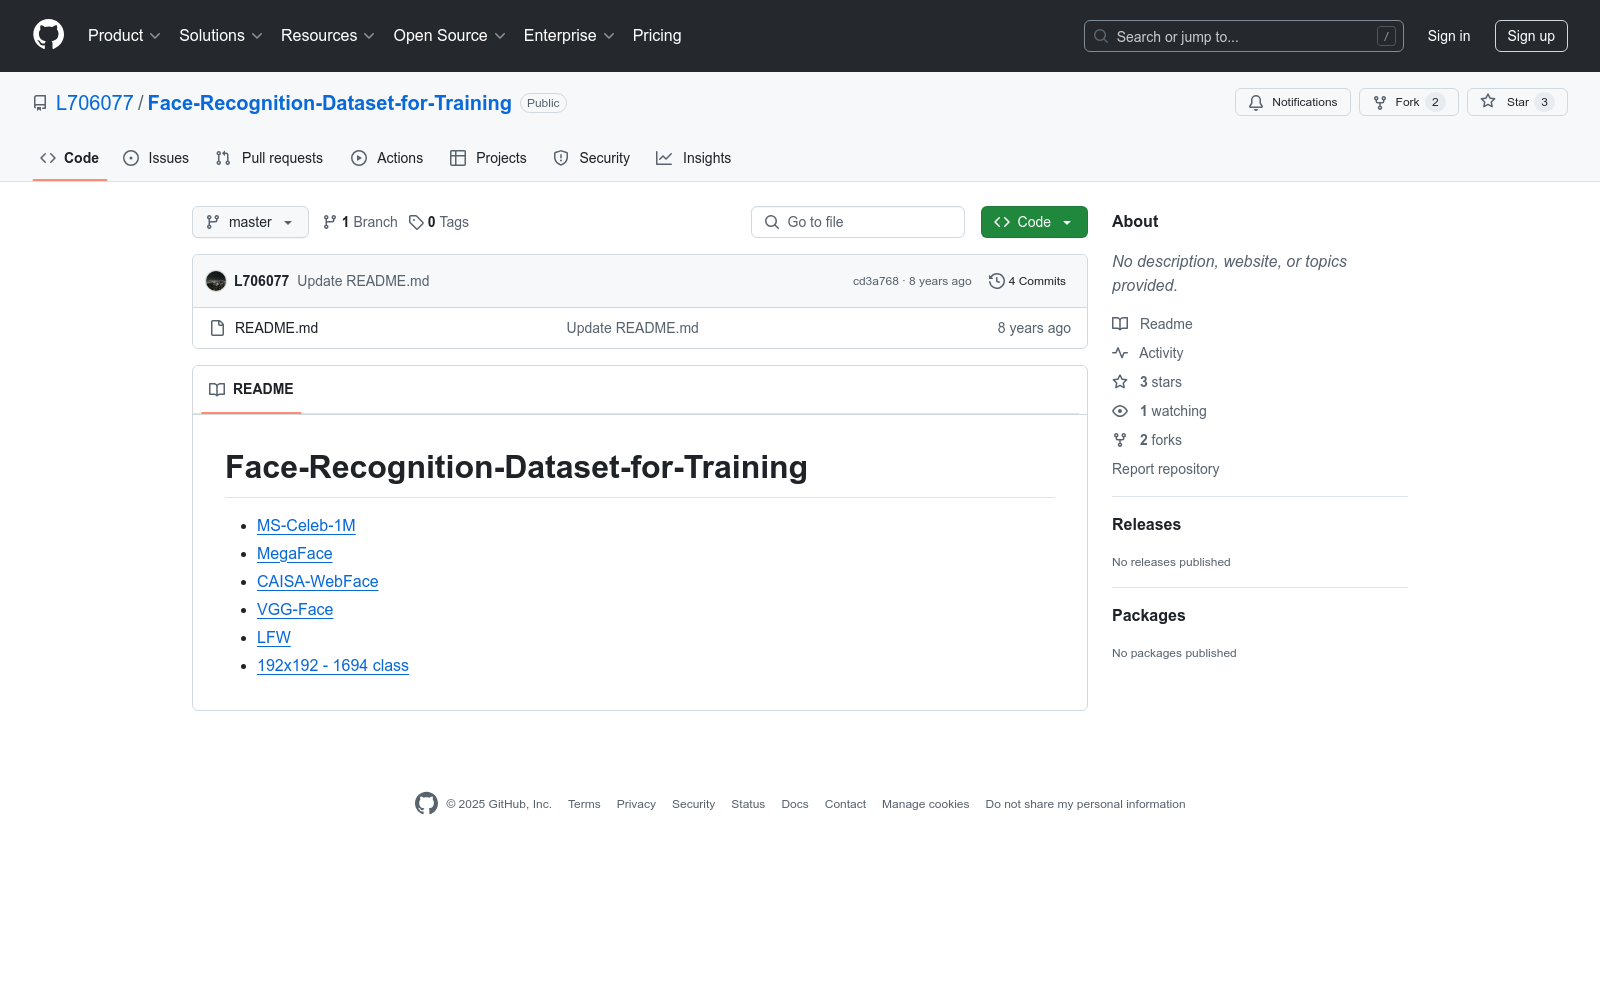
Task: Open the Packages section heading
Action: (x=1149, y=615)
